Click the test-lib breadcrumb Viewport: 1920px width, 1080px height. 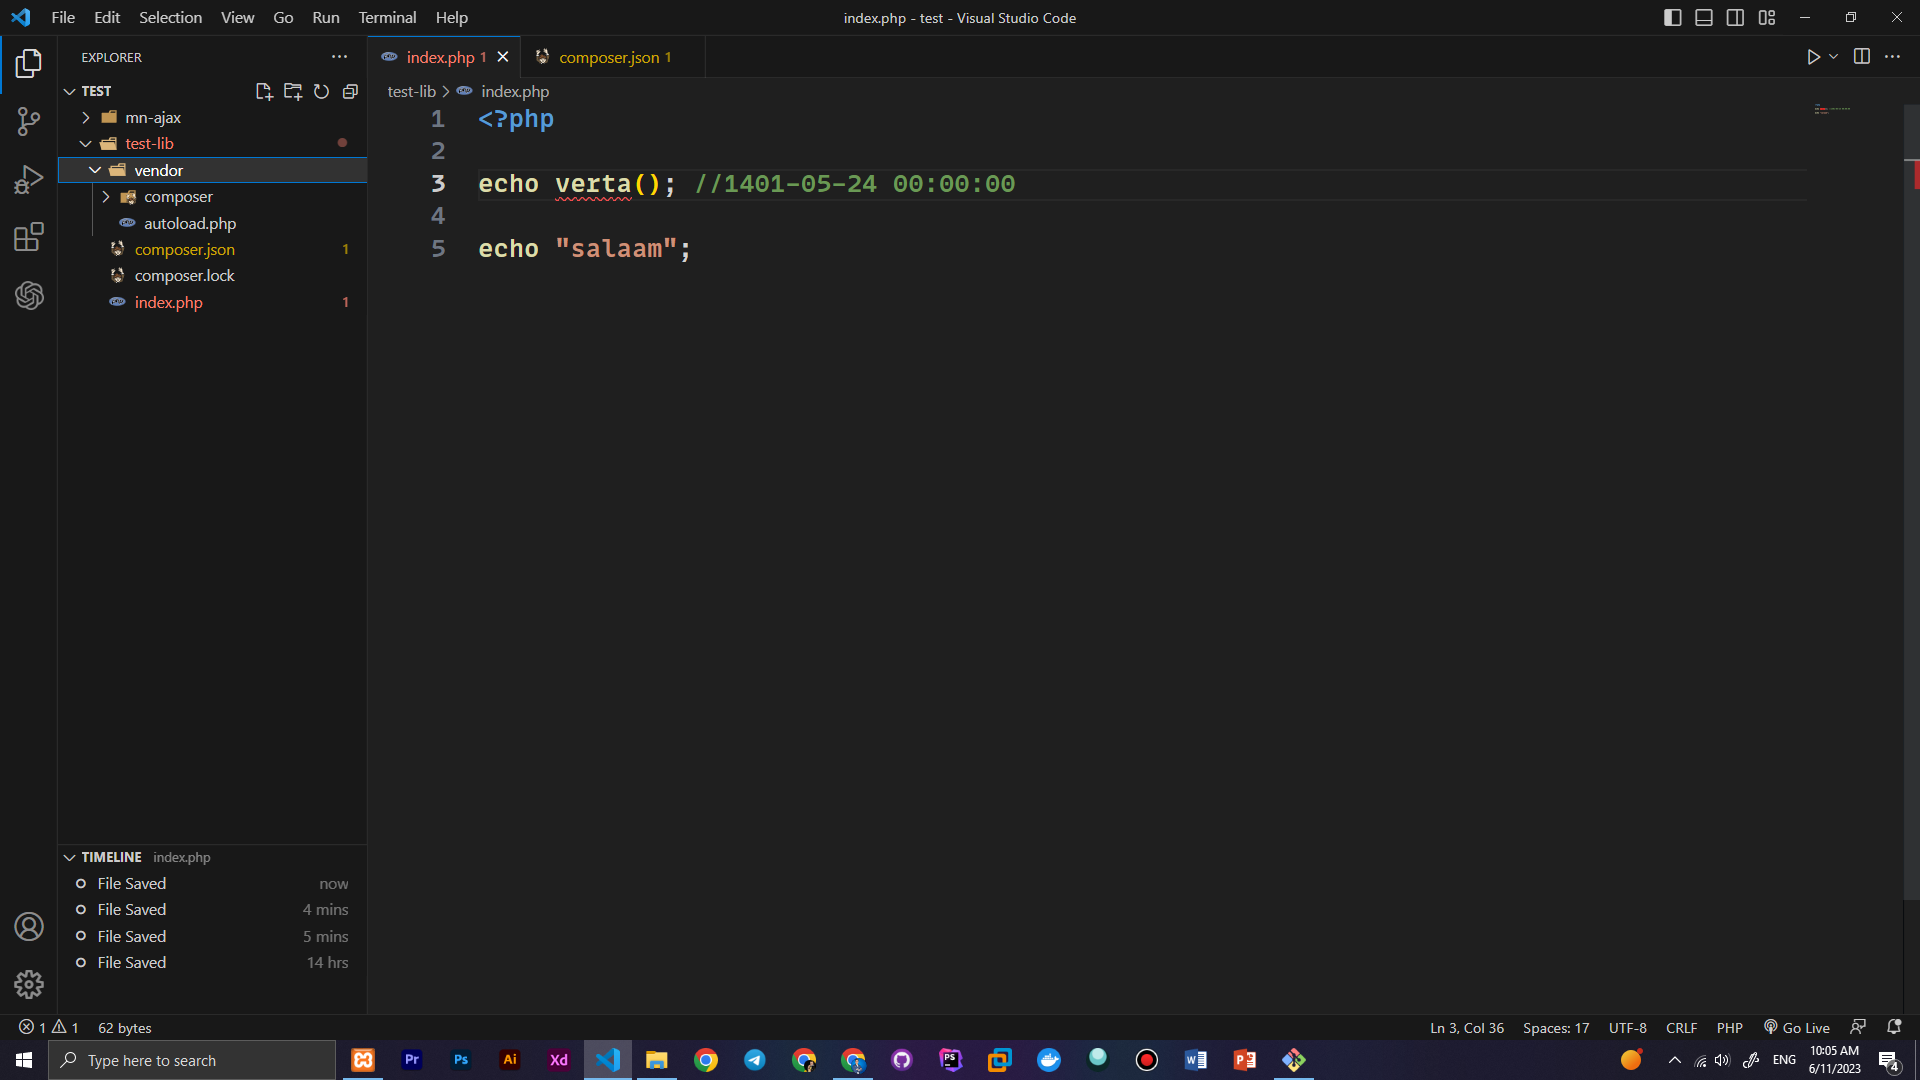[x=411, y=91]
